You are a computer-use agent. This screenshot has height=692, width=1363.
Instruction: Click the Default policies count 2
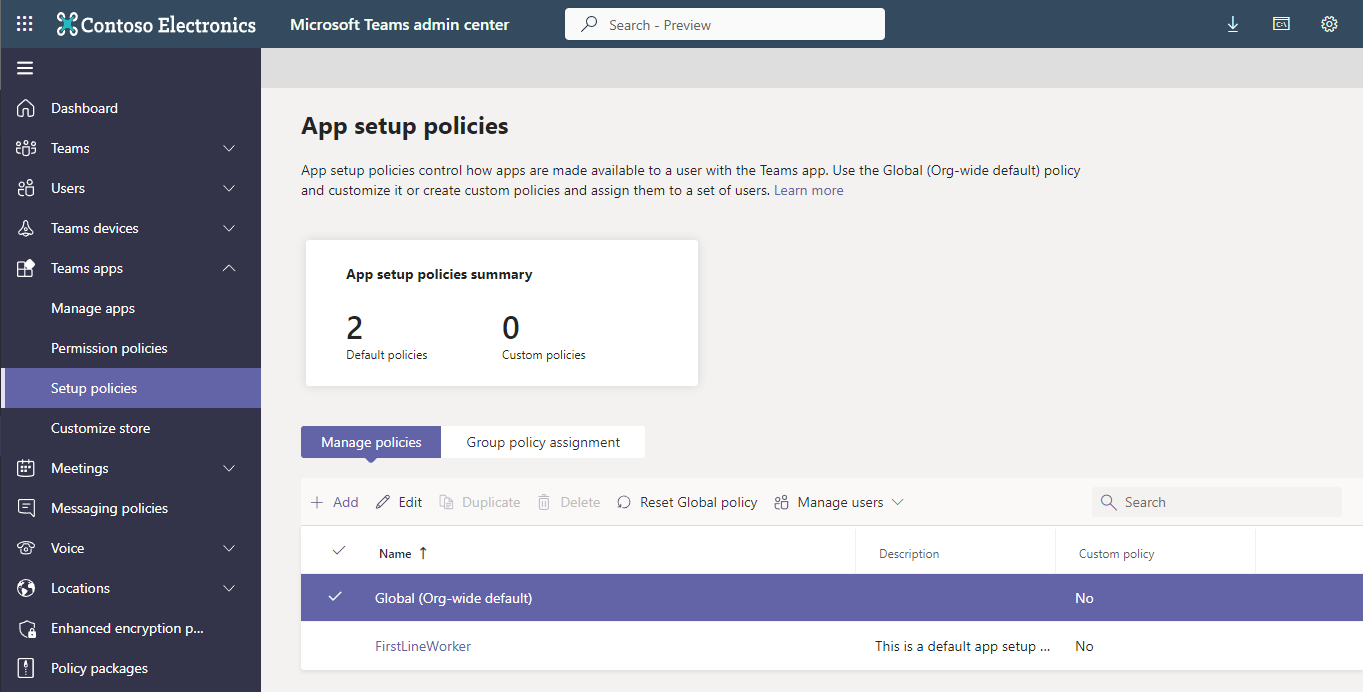coord(354,328)
